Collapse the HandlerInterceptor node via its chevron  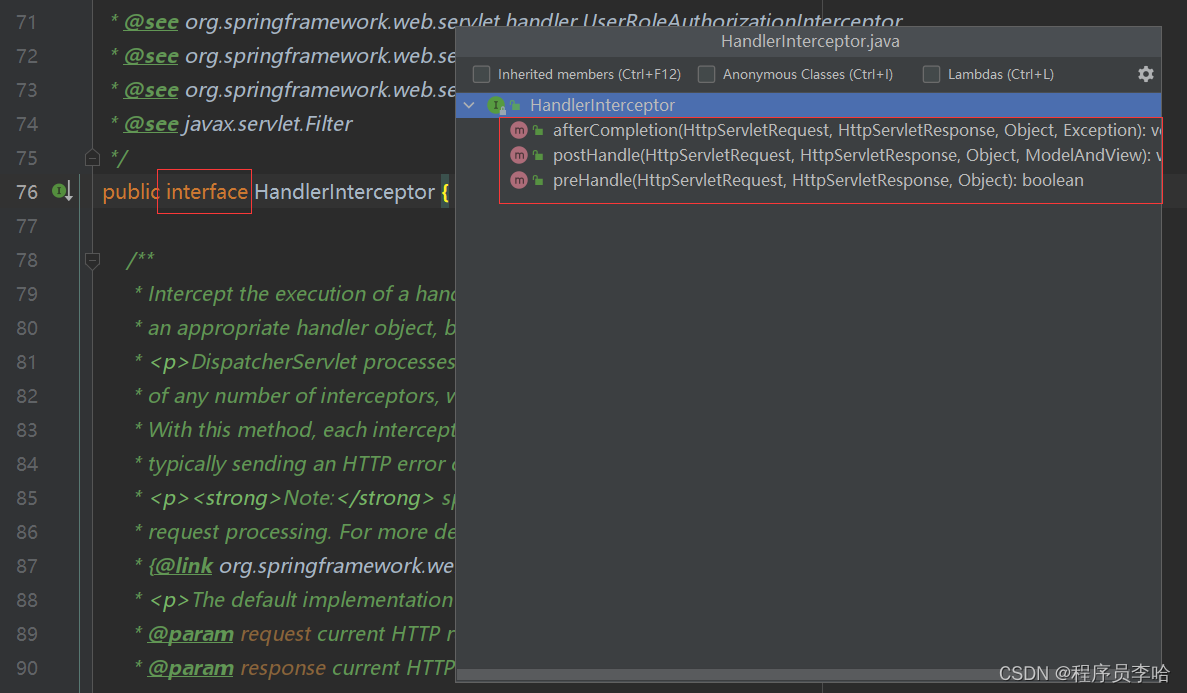(468, 104)
